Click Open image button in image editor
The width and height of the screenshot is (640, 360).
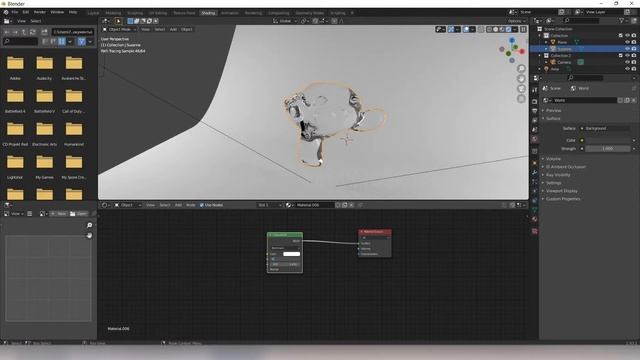point(78,213)
